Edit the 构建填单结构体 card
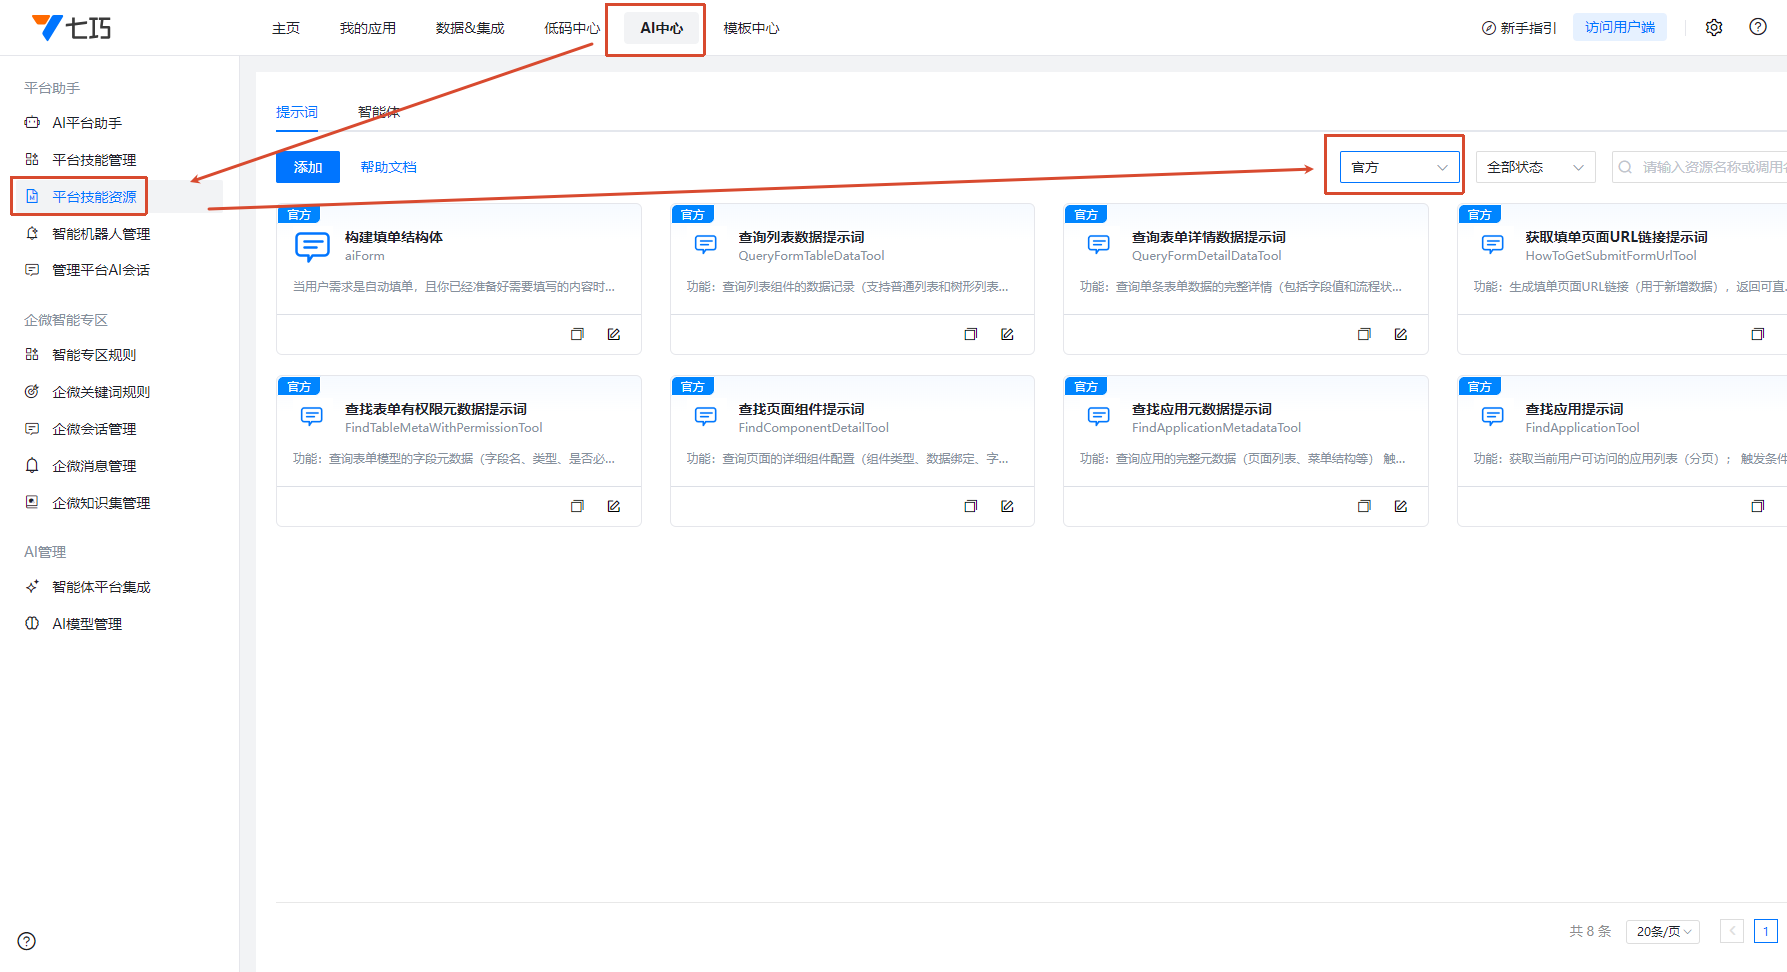1787x972 pixels. point(614,334)
